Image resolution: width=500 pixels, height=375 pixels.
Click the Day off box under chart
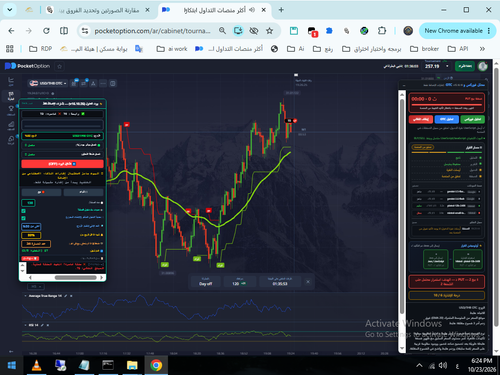coord(205,281)
